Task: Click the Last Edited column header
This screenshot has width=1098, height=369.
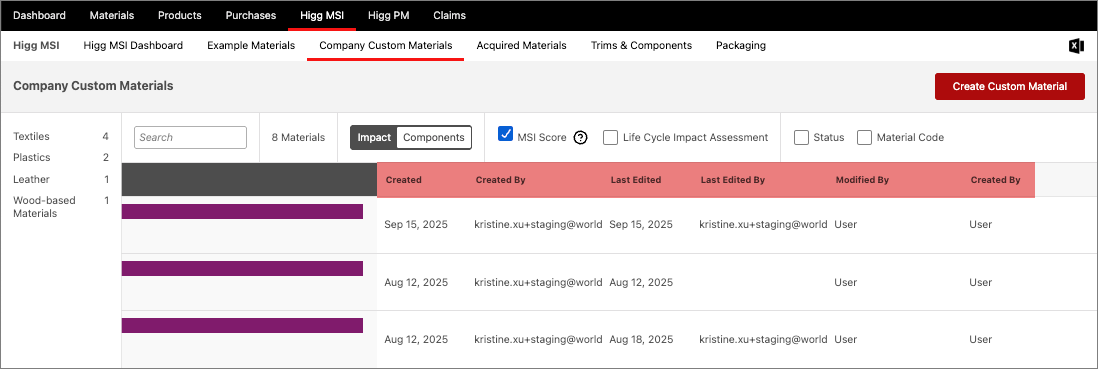Action: point(636,180)
